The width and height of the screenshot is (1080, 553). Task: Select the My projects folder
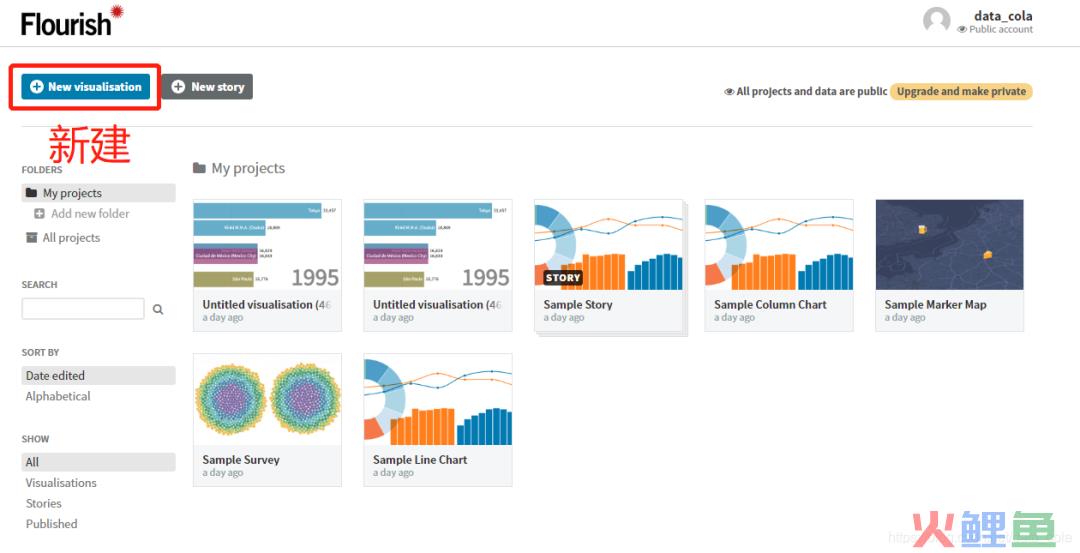pos(98,193)
